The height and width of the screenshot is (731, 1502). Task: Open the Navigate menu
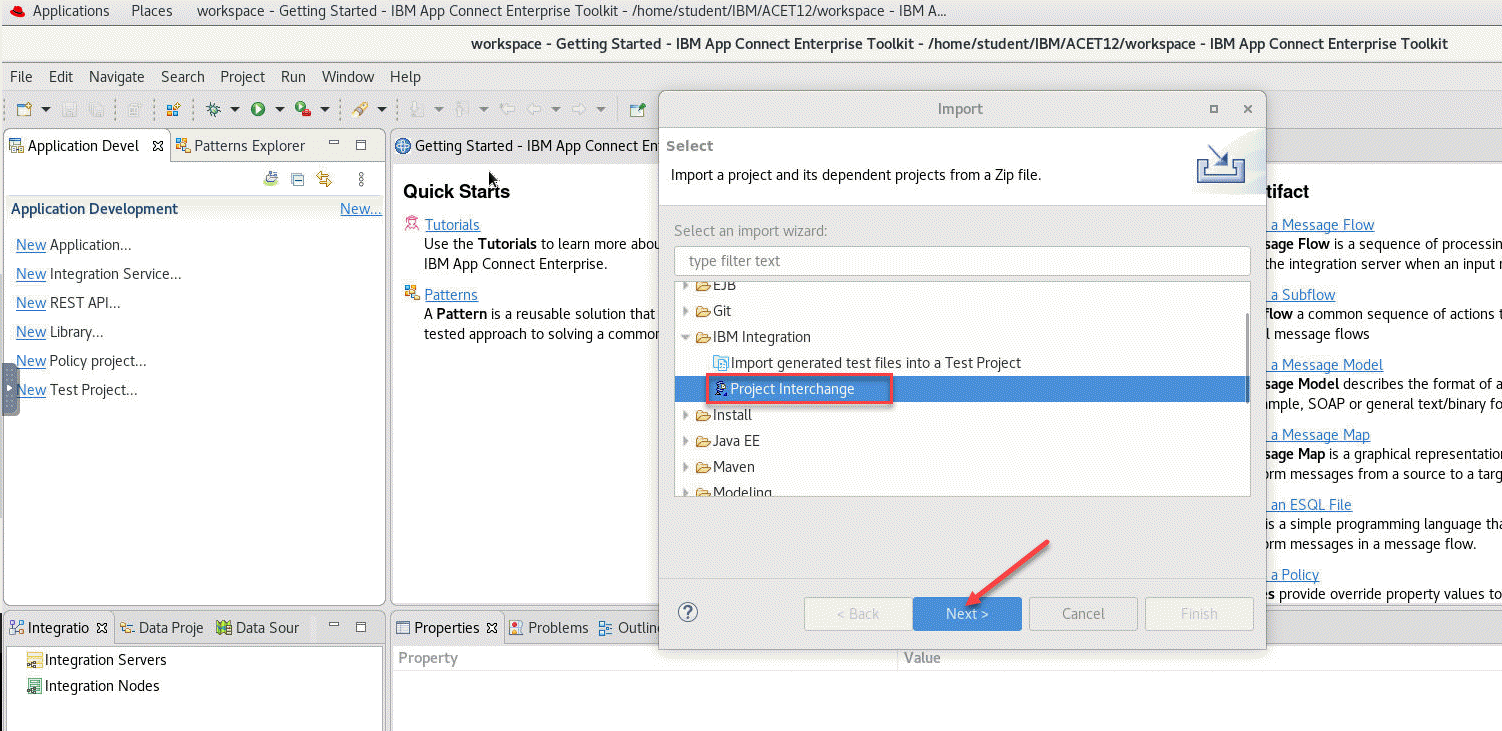click(x=116, y=77)
